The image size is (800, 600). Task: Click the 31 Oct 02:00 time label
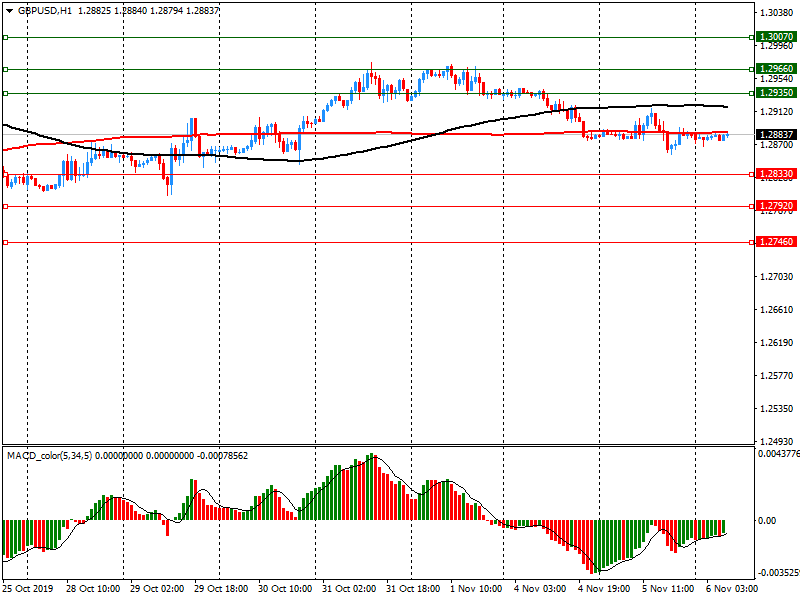(350, 590)
